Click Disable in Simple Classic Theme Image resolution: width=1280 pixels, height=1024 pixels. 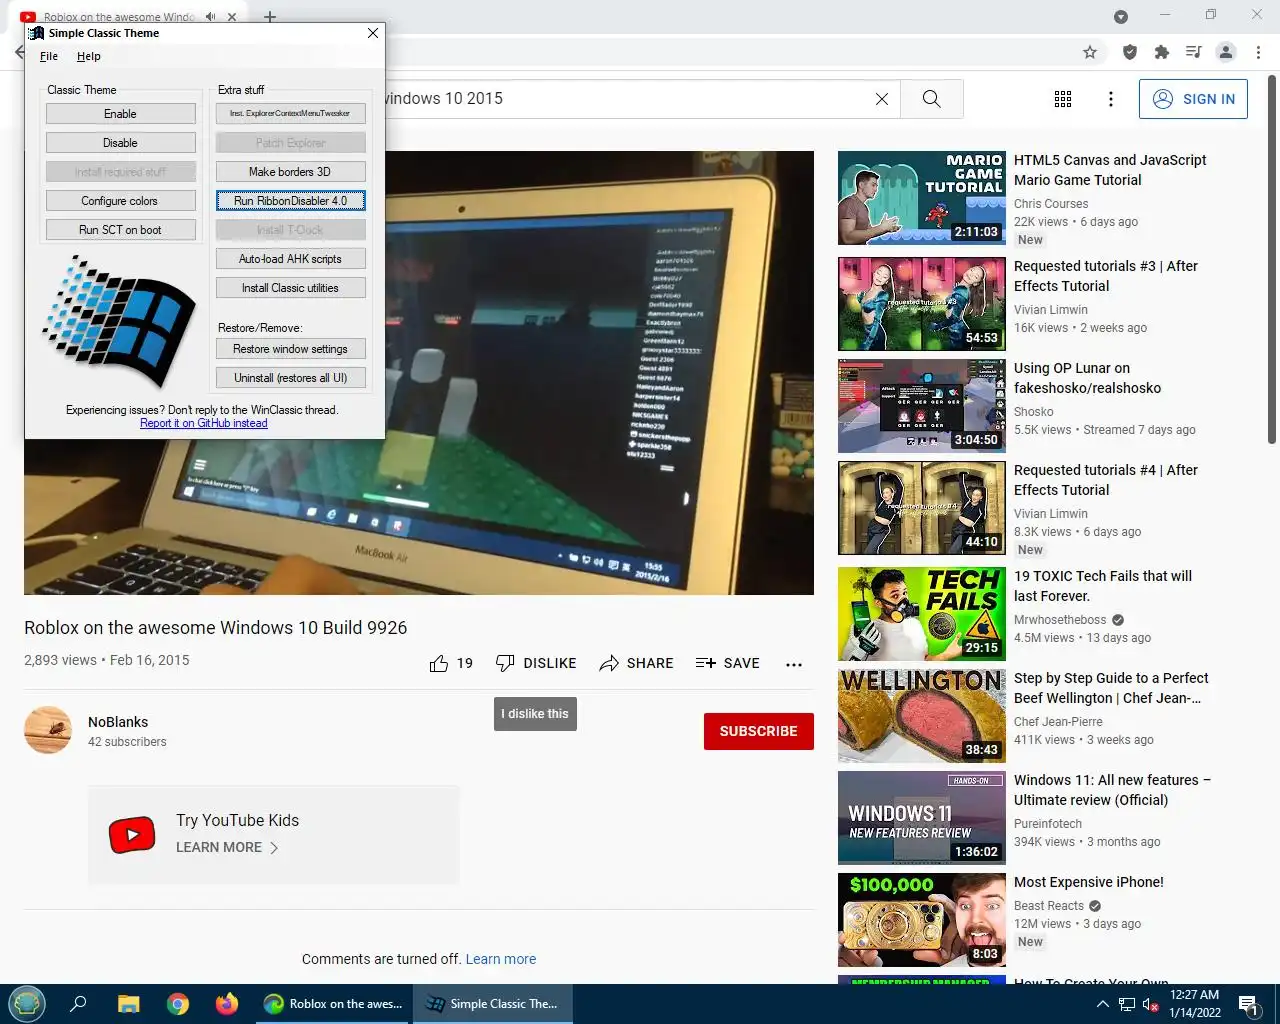[120, 143]
